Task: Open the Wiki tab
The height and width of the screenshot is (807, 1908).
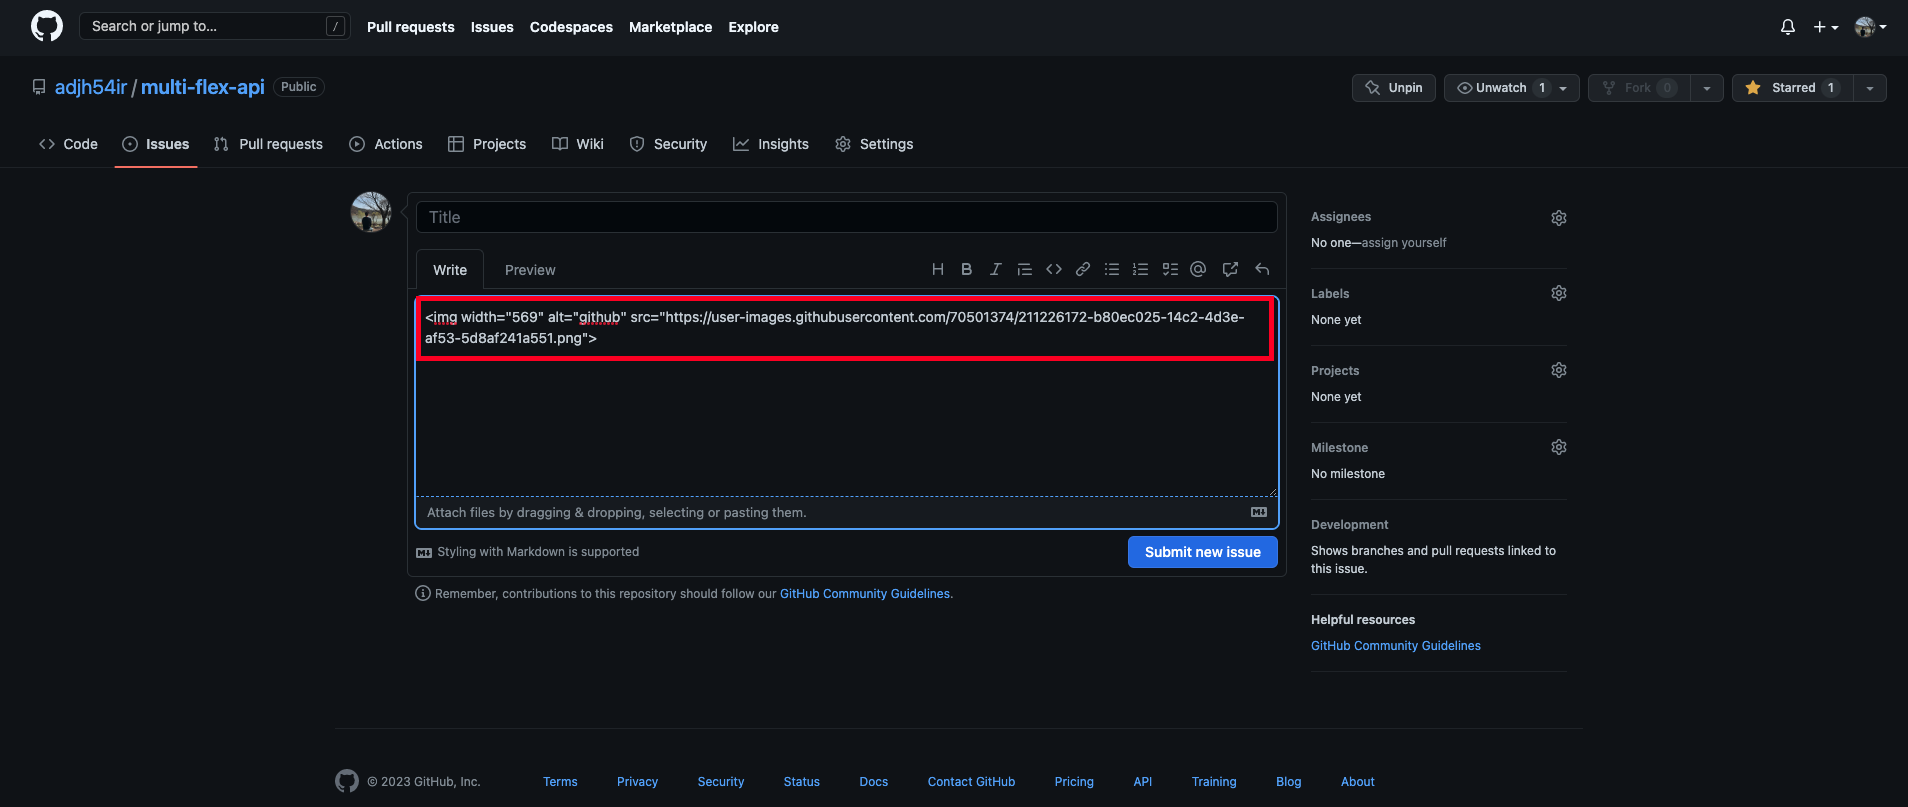Action: [578, 144]
